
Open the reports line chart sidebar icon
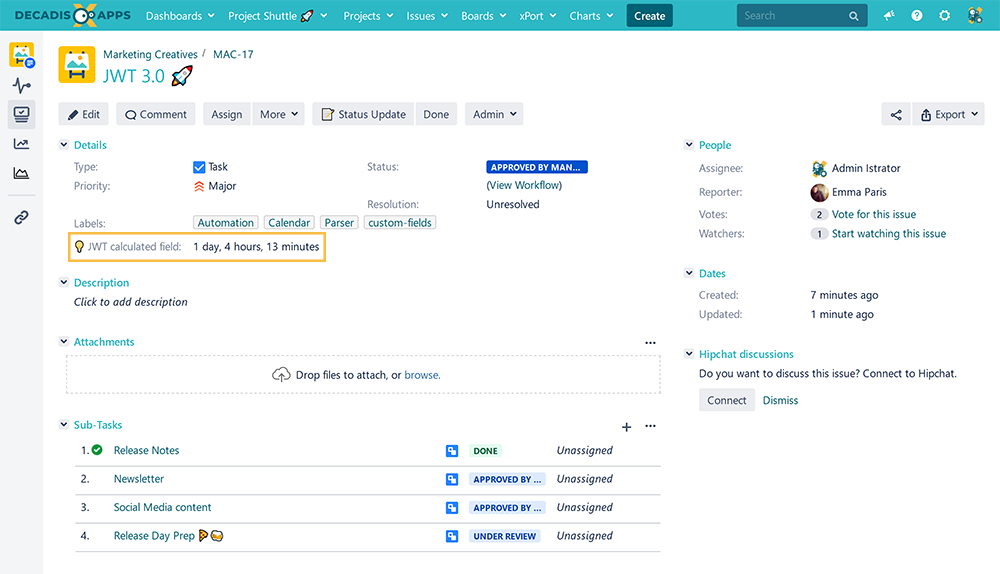pos(22,144)
